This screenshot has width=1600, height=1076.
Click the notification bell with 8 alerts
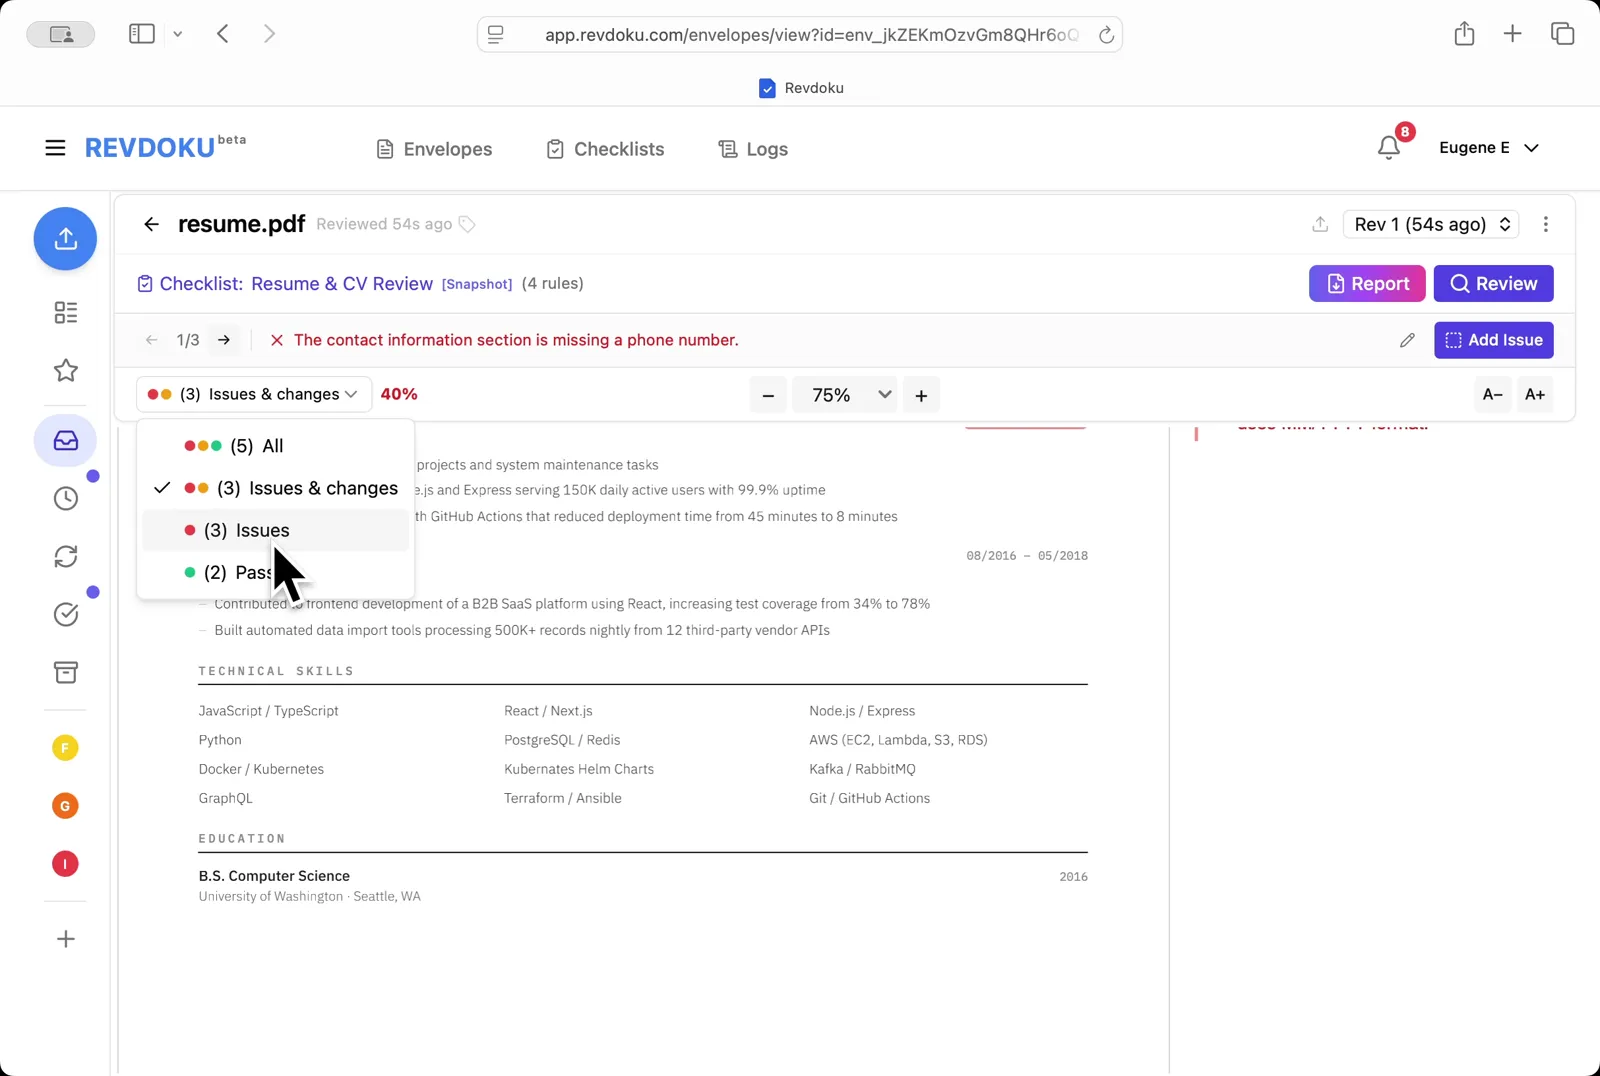tap(1388, 147)
